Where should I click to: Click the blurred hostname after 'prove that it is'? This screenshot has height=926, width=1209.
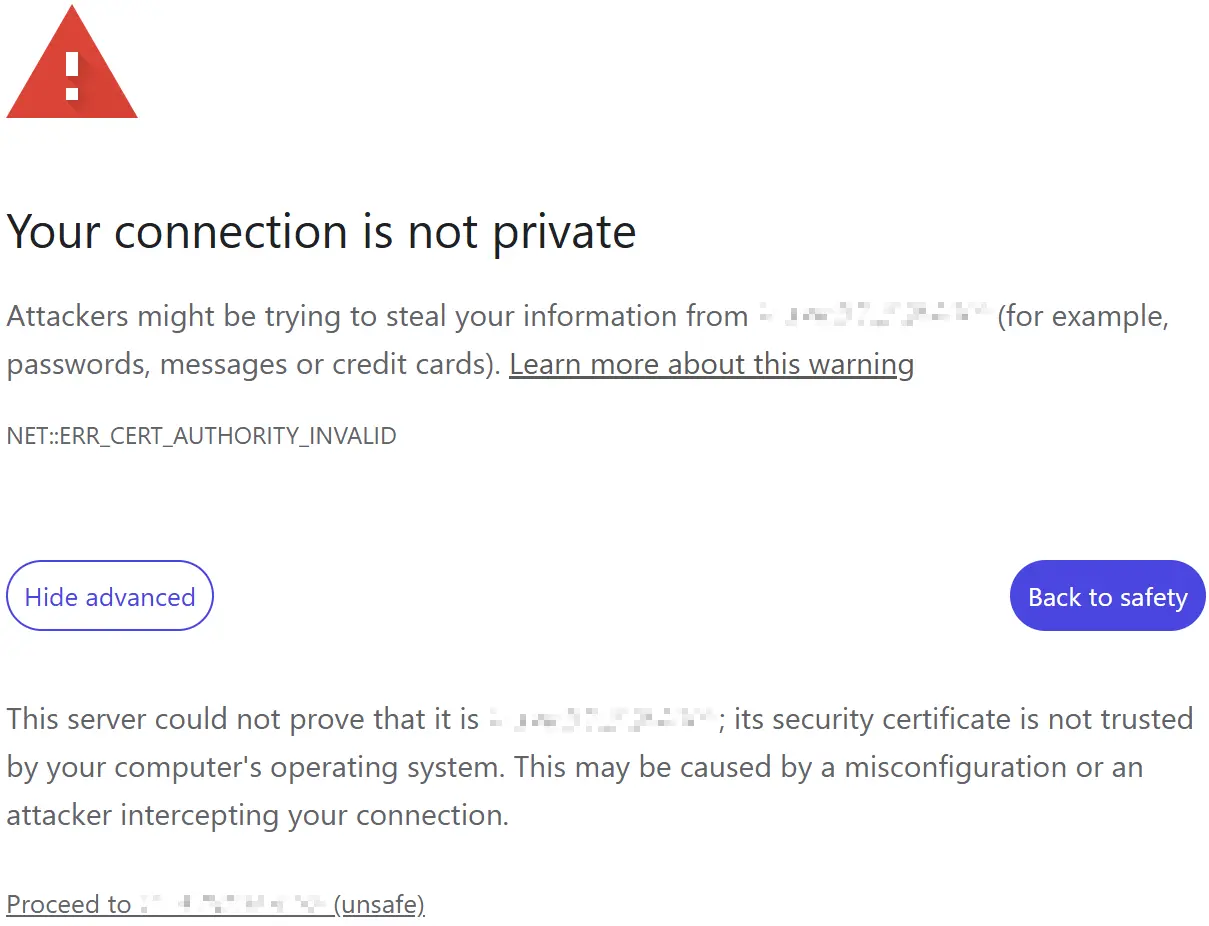click(x=603, y=719)
